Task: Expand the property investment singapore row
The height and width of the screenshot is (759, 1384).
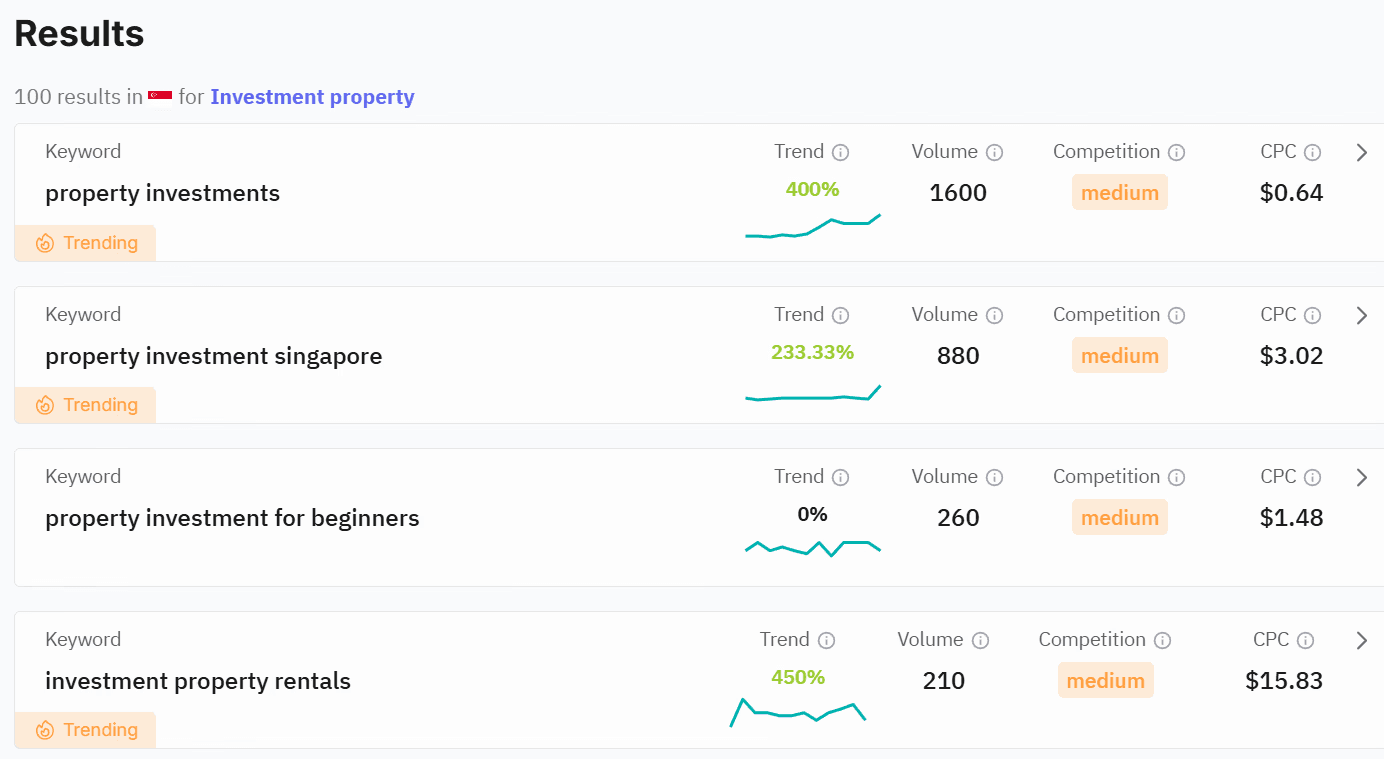Action: [1361, 315]
